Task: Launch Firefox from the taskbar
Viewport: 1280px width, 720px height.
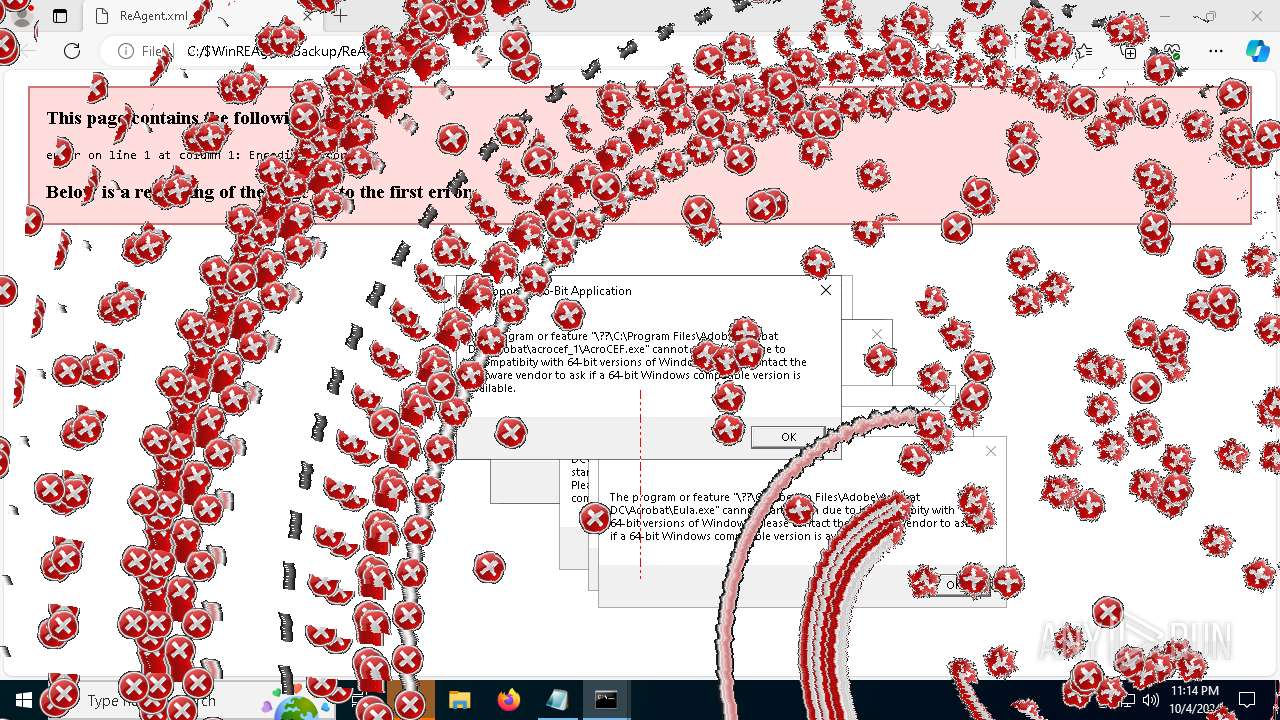Action: click(509, 700)
